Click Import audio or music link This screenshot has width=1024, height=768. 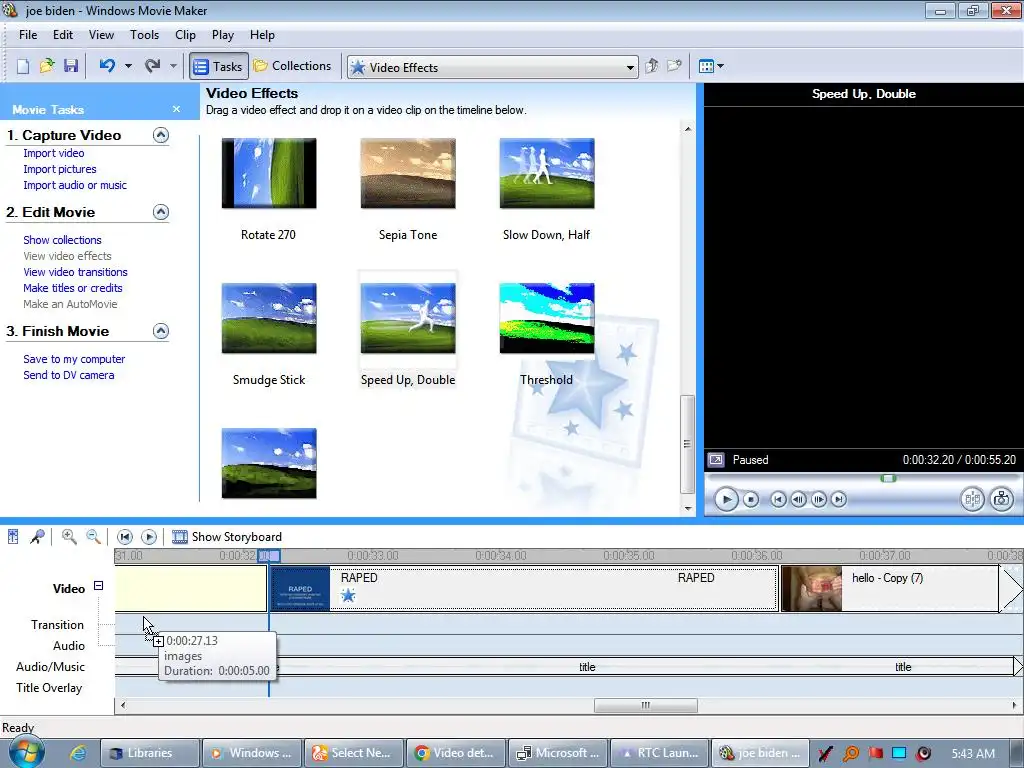pyautogui.click(x=75, y=185)
